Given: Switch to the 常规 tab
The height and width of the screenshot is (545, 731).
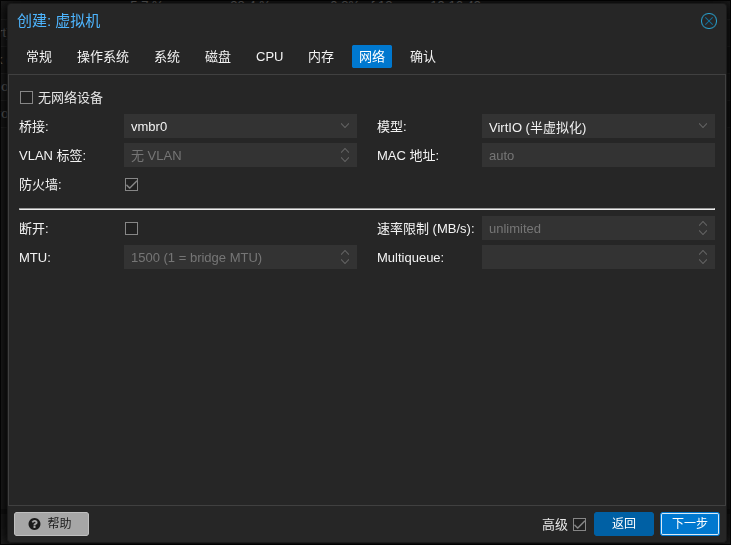Looking at the screenshot, I should [39, 57].
